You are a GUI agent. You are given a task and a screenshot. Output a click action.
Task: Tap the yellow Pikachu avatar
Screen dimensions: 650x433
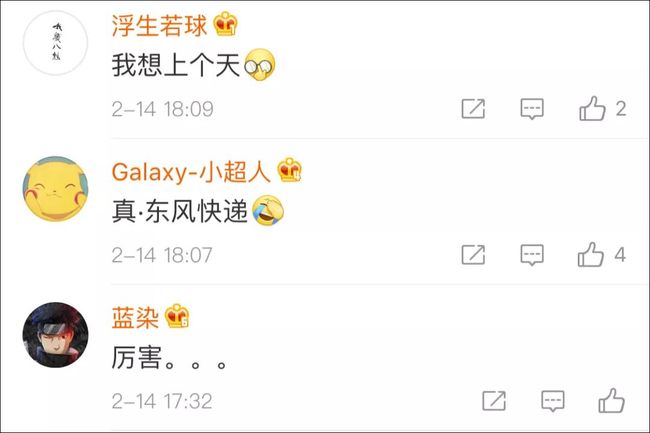[x=56, y=189]
